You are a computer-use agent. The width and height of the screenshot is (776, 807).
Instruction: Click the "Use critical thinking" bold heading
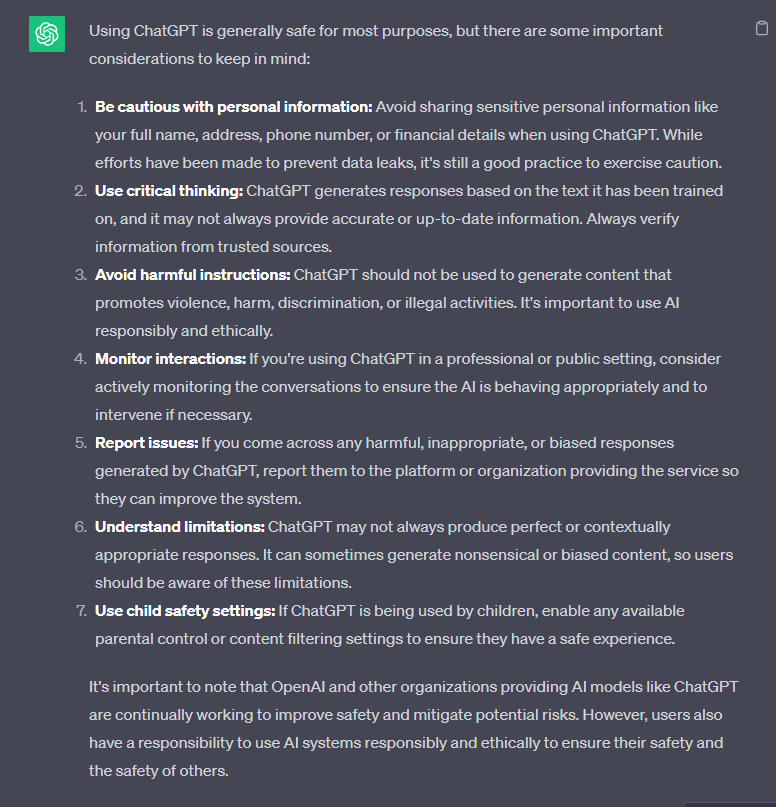(x=168, y=191)
